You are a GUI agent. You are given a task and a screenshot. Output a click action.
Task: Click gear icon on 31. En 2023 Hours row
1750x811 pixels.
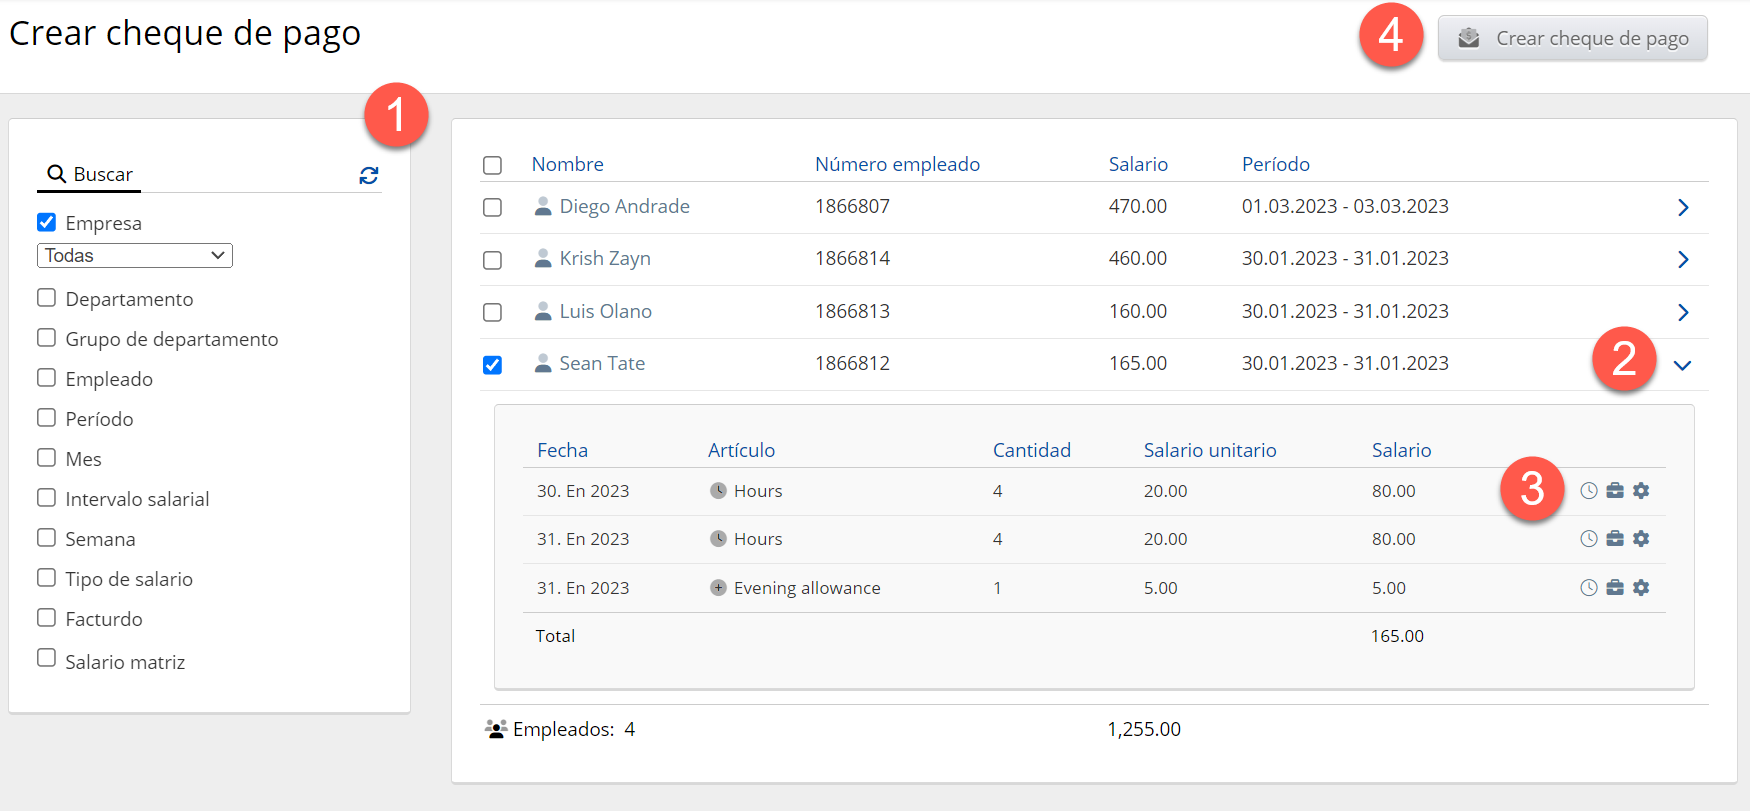pos(1641,539)
